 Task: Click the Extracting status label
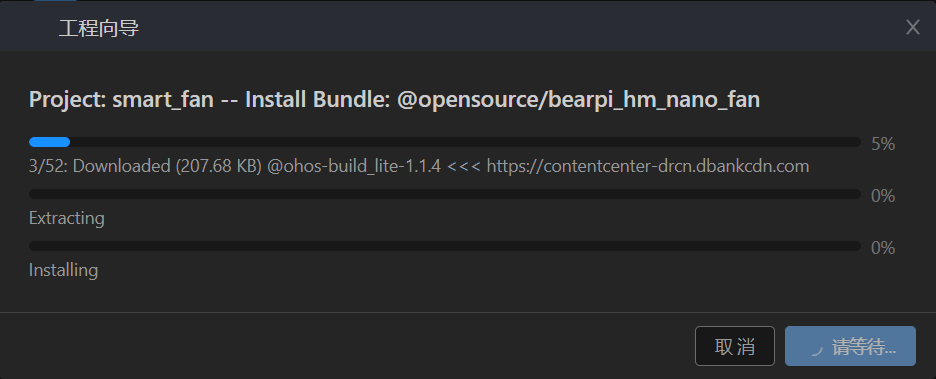(x=66, y=218)
